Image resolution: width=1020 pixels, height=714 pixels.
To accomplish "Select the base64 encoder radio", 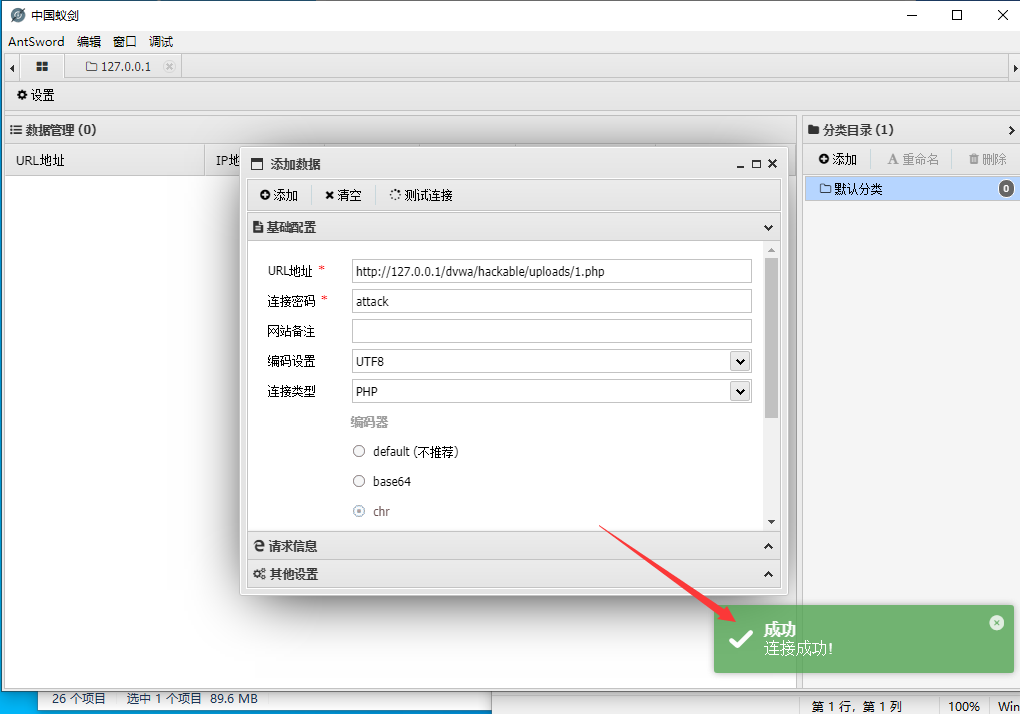I will tap(359, 481).
